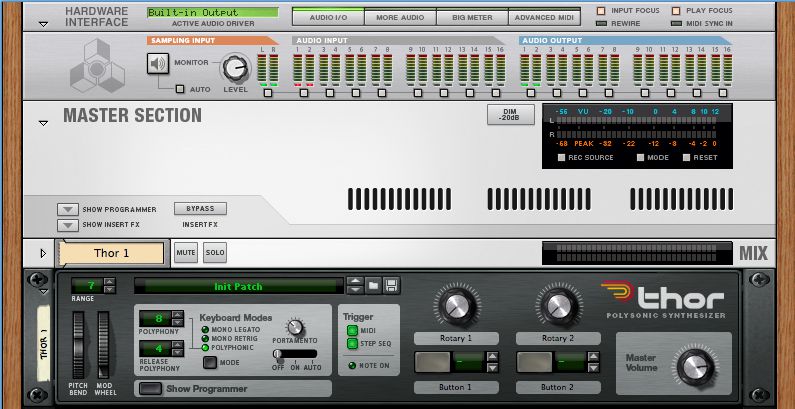795x409 pixels.
Task: Decrease pitch bend Range value
Action: 110,289
